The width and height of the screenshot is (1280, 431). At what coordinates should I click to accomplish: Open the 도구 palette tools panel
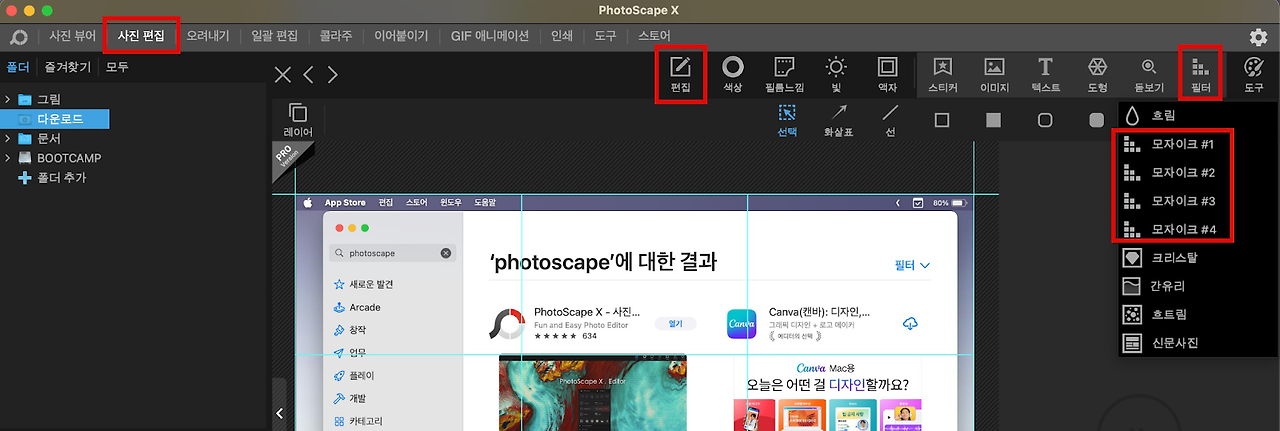pos(1253,75)
